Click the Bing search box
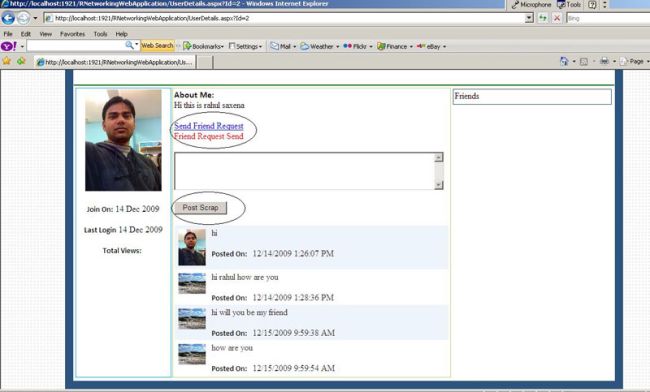Screen dimensions: 650x392 608,18
